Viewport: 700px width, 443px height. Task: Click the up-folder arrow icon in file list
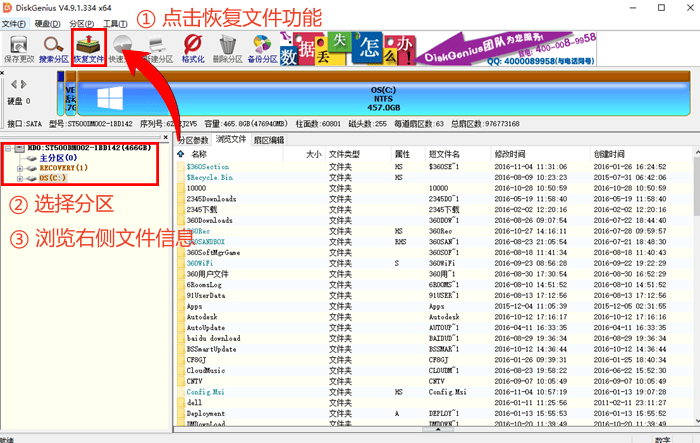point(181,154)
